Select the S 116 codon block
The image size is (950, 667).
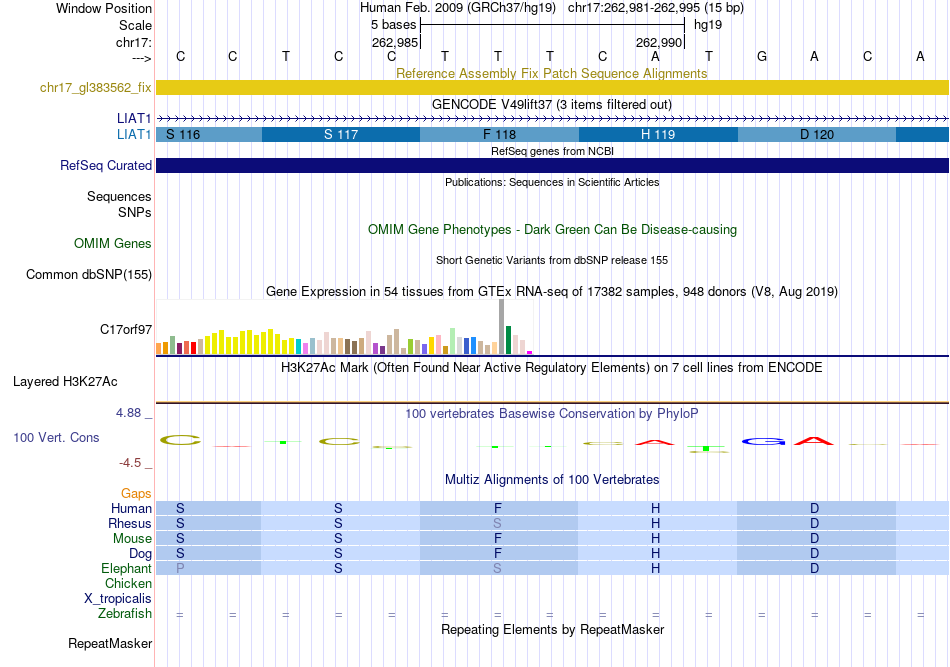tap(209, 134)
